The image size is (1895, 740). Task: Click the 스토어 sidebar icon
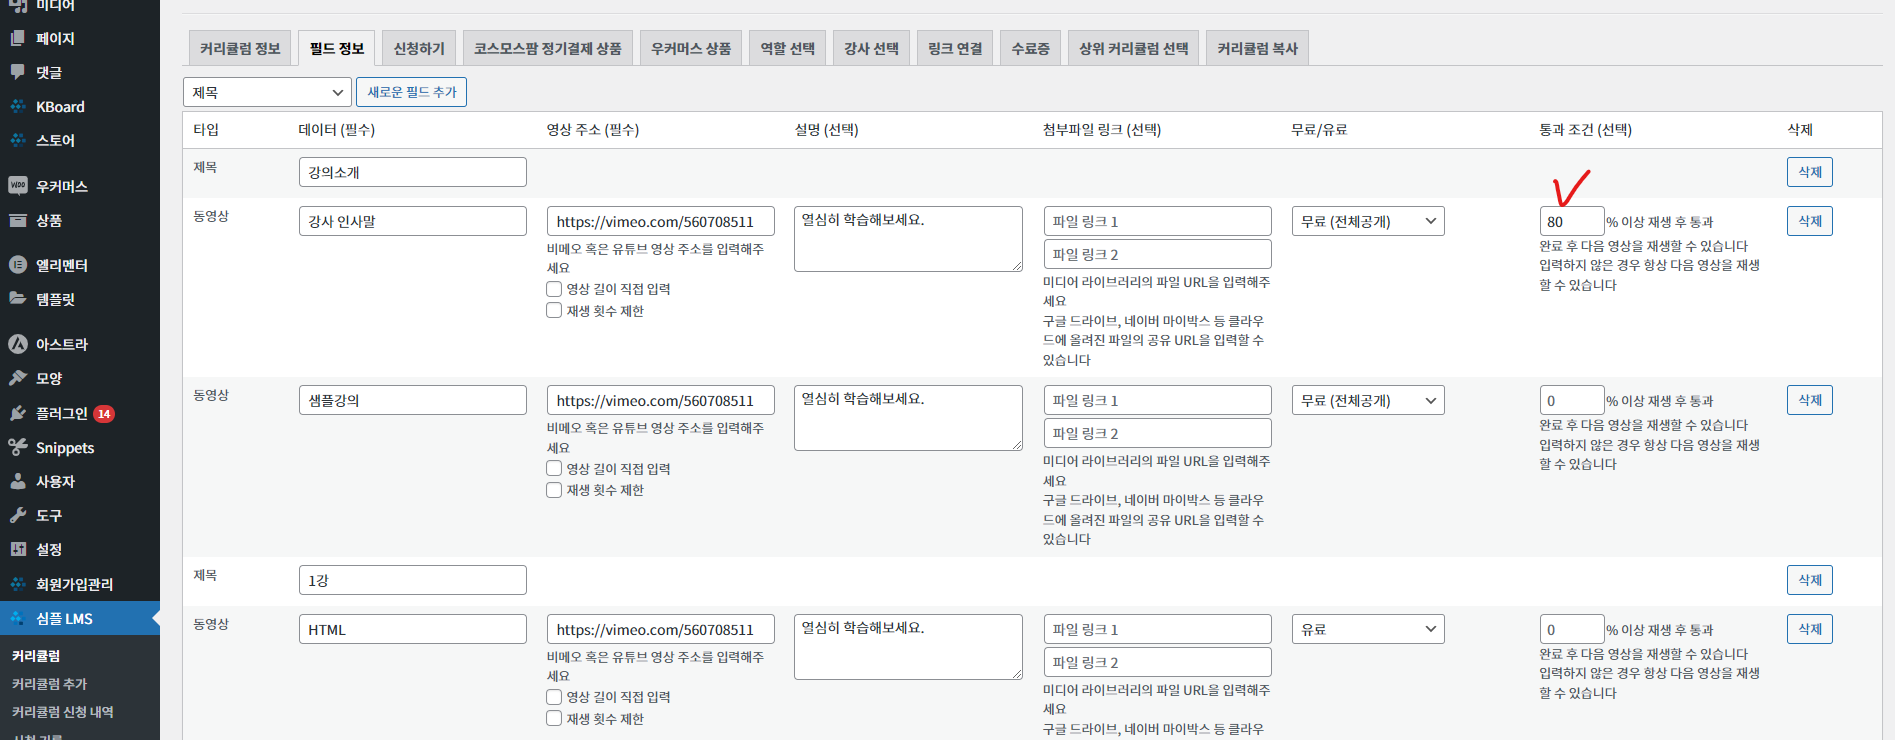(18, 140)
